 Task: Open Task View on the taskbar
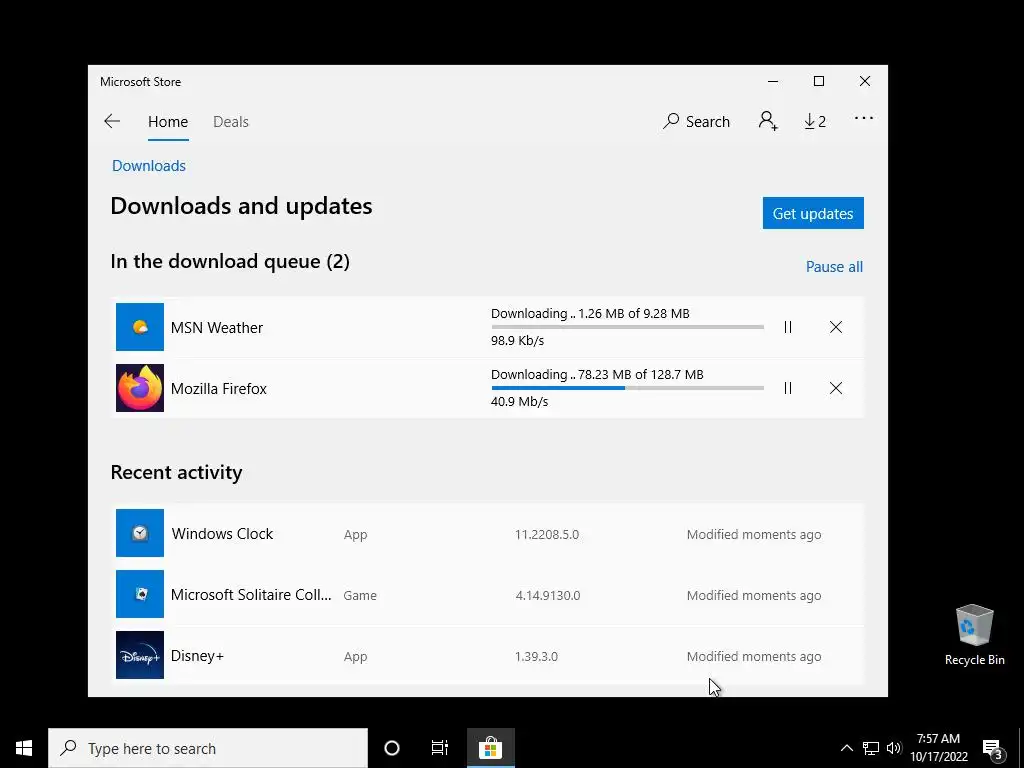click(440, 748)
